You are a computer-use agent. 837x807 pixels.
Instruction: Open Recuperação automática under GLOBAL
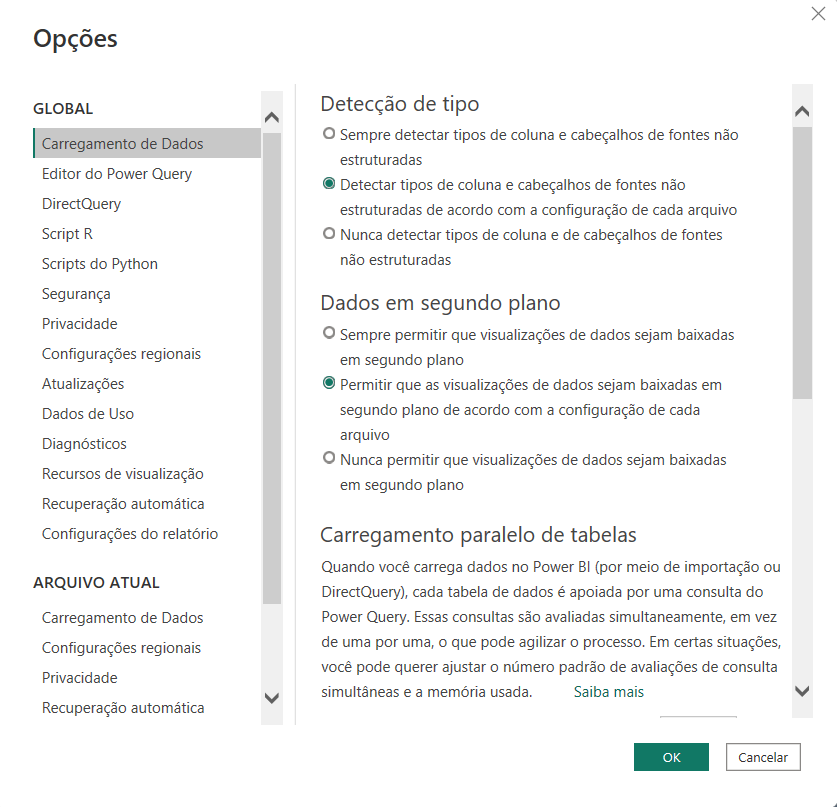(123, 503)
